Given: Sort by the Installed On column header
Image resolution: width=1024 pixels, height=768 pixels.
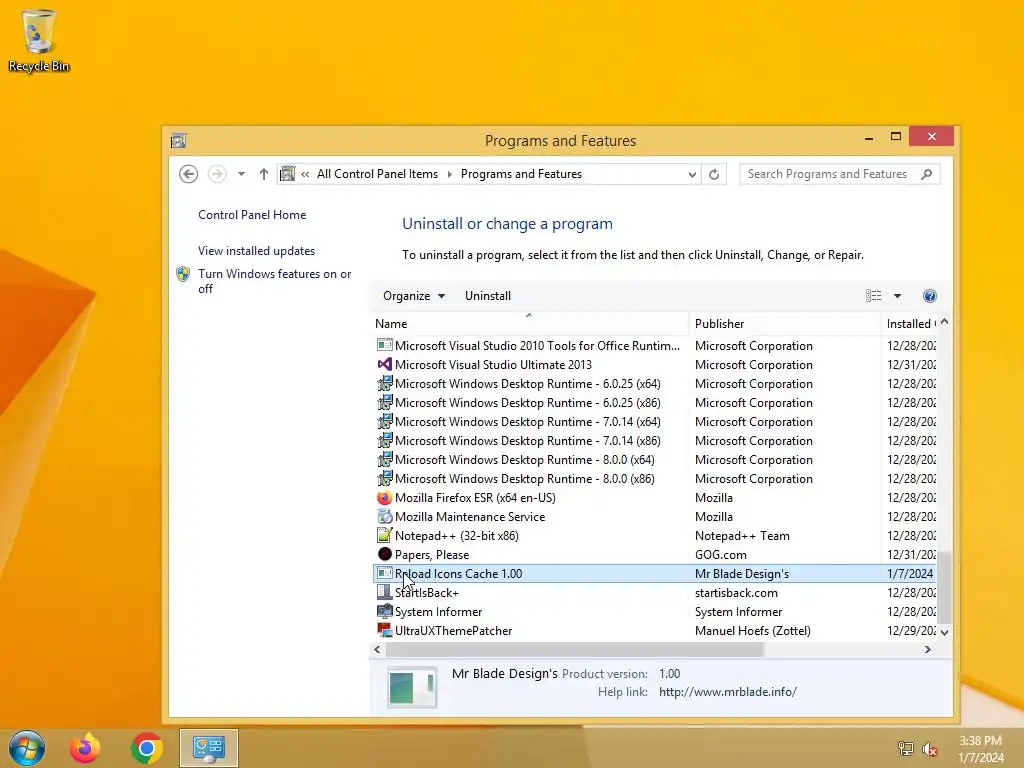Looking at the screenshot, I should pos(908,323).
